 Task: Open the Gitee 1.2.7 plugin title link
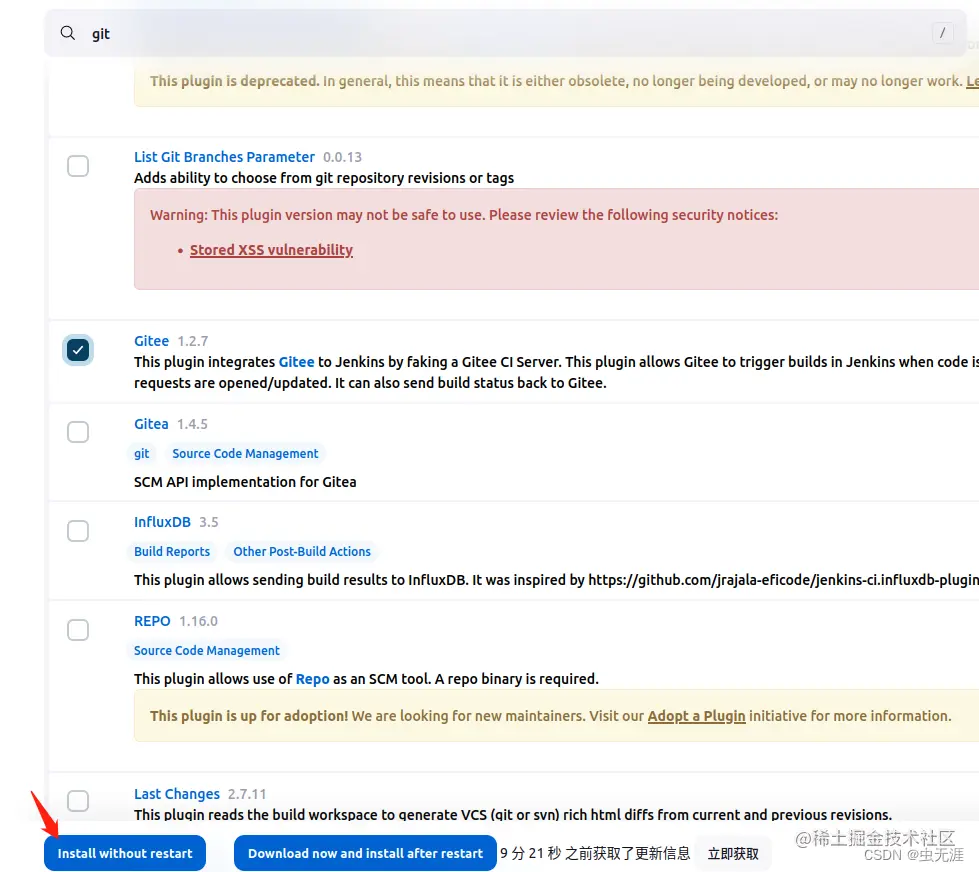[151, 341]
